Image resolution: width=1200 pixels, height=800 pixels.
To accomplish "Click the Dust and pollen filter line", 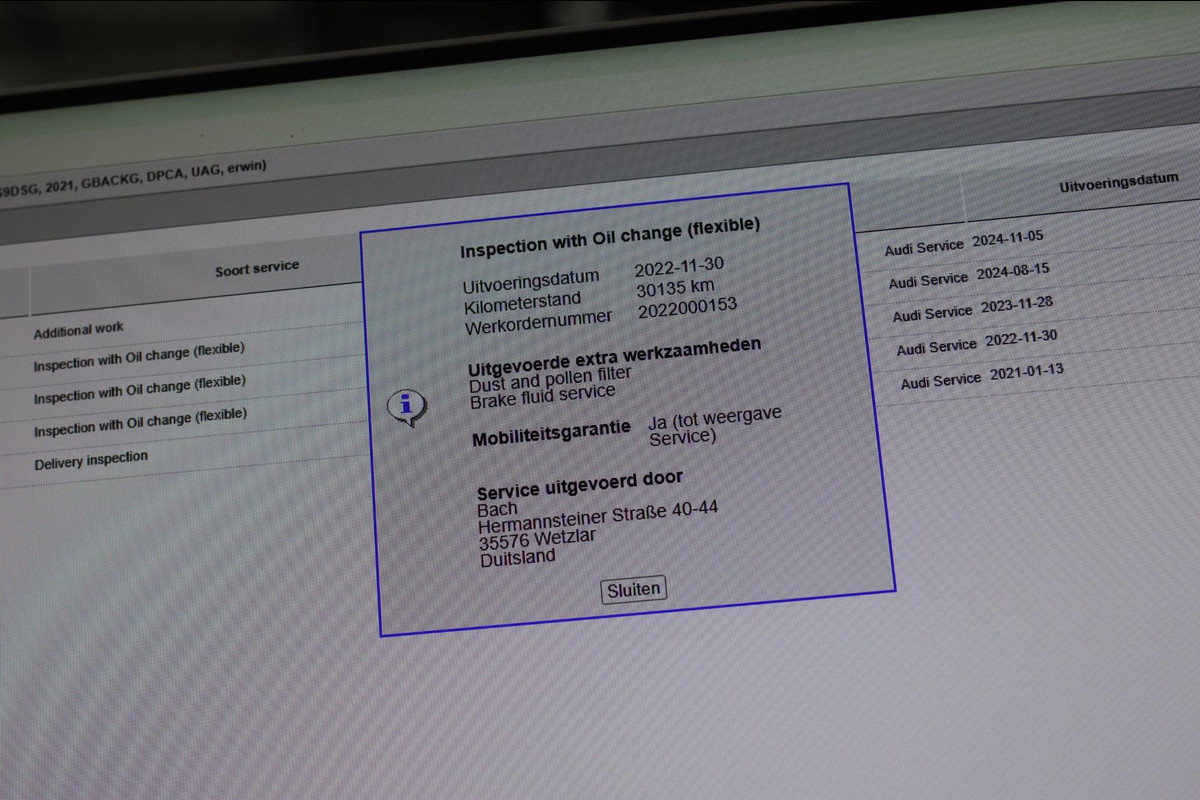I will coord(550,378).
